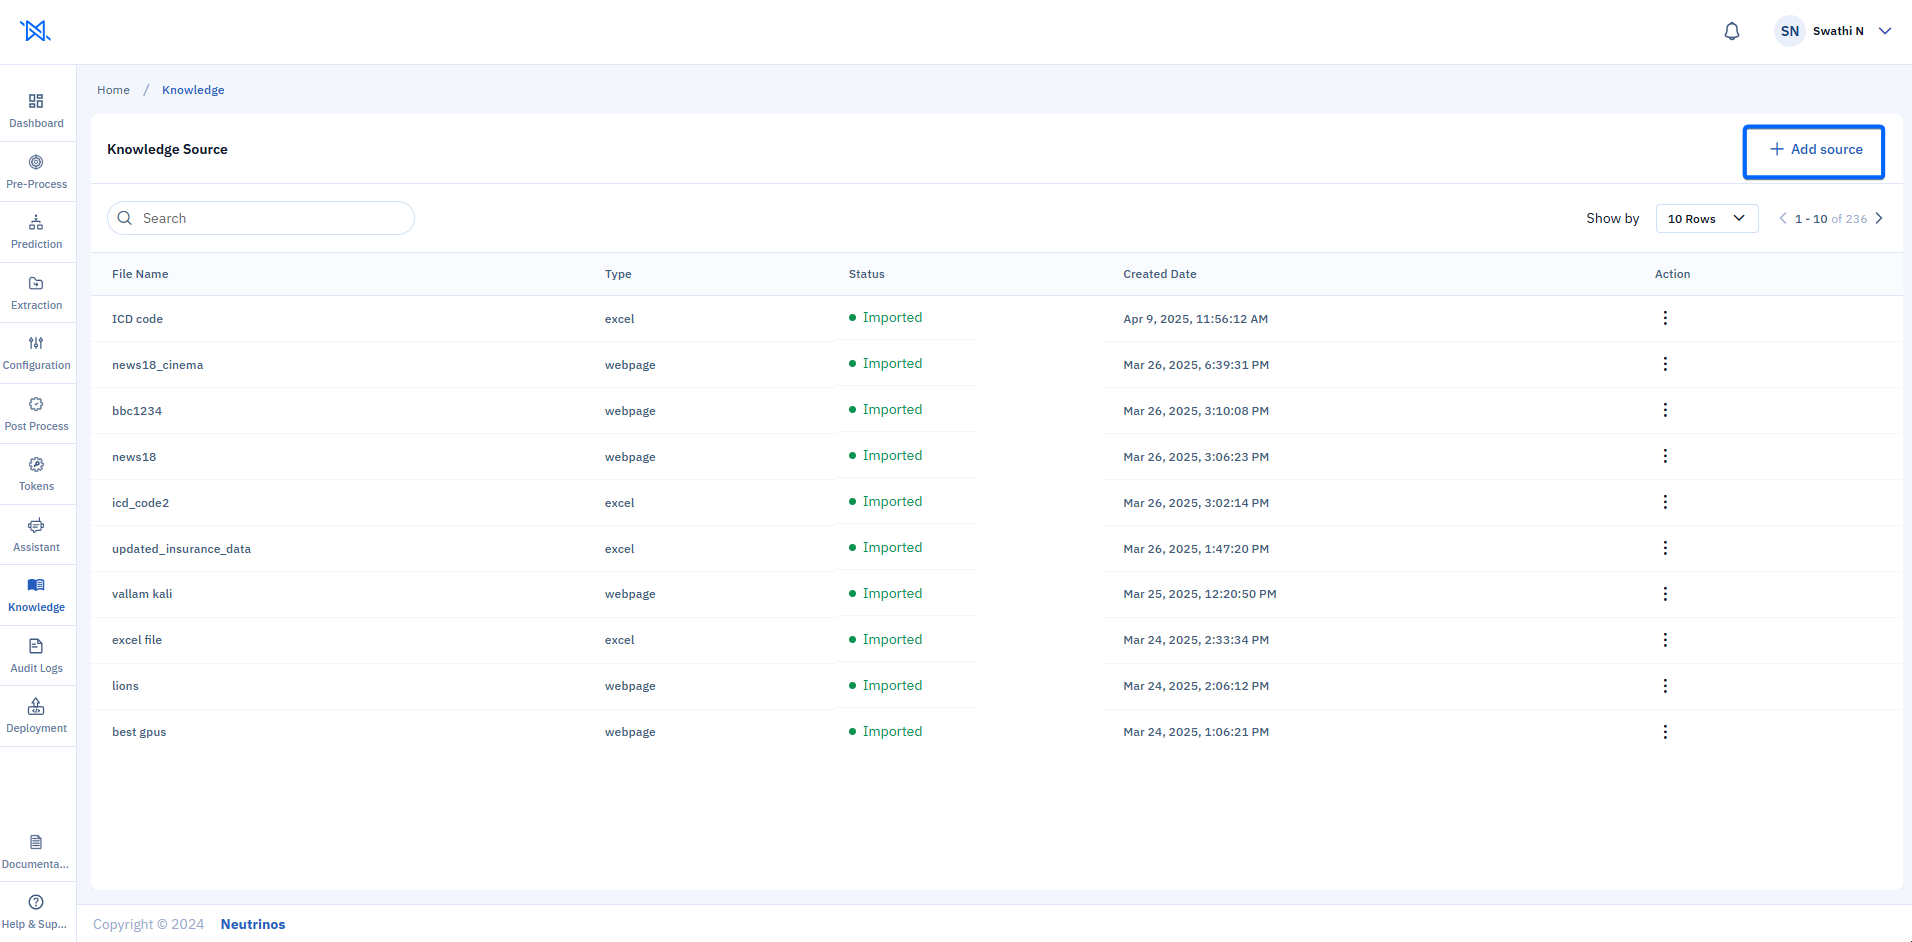Click the Knowledge breadcrumb link
This screenshot has height=942, width=1912.
pyautogui.click(x=193, y=90)
